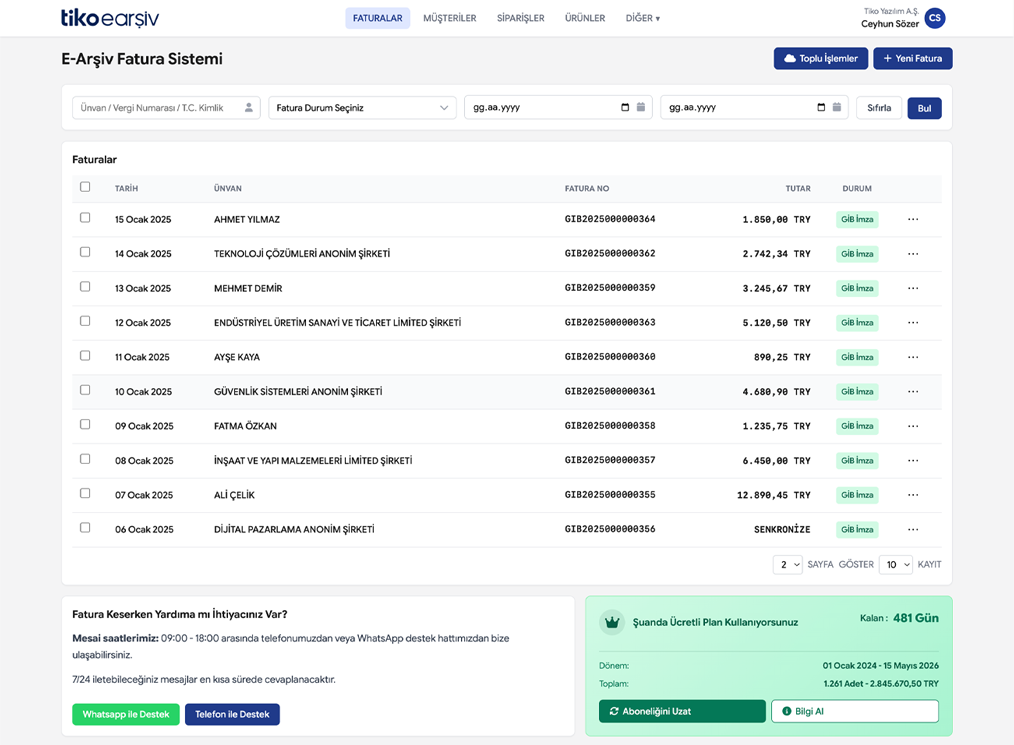Open three-dot menu for ALİ ÇELİK invoice
This screenshot has width=1014, height=745.
[912, 495]
